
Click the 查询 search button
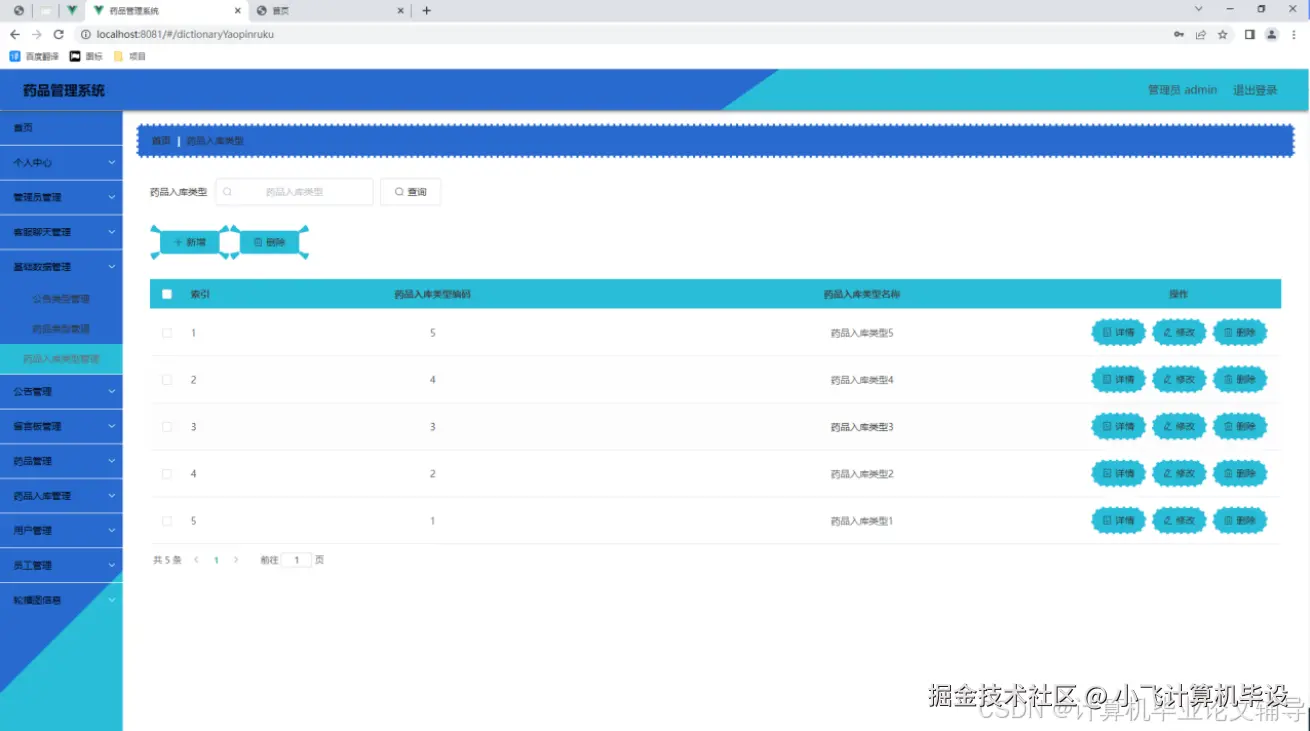point(410,192)
